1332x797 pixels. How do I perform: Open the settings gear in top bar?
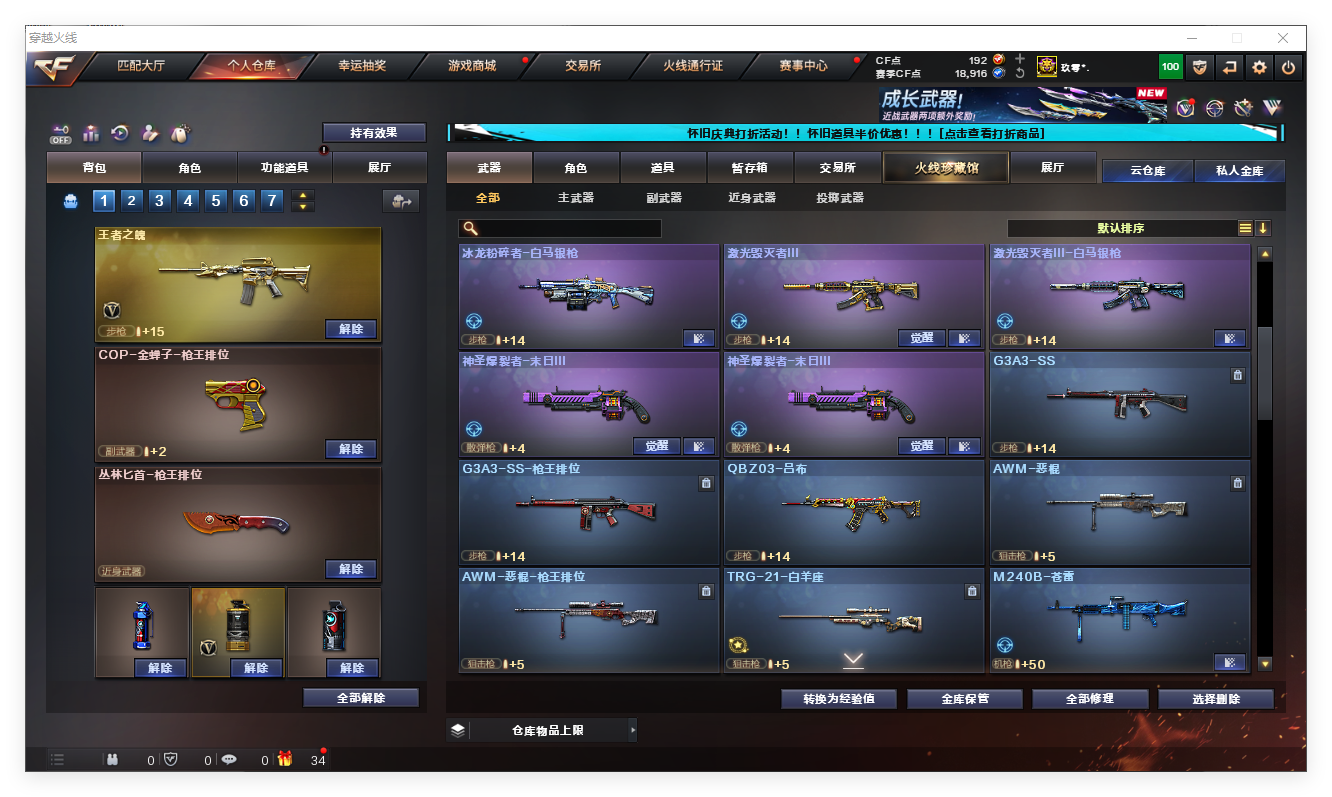[x=1259, y=67]
